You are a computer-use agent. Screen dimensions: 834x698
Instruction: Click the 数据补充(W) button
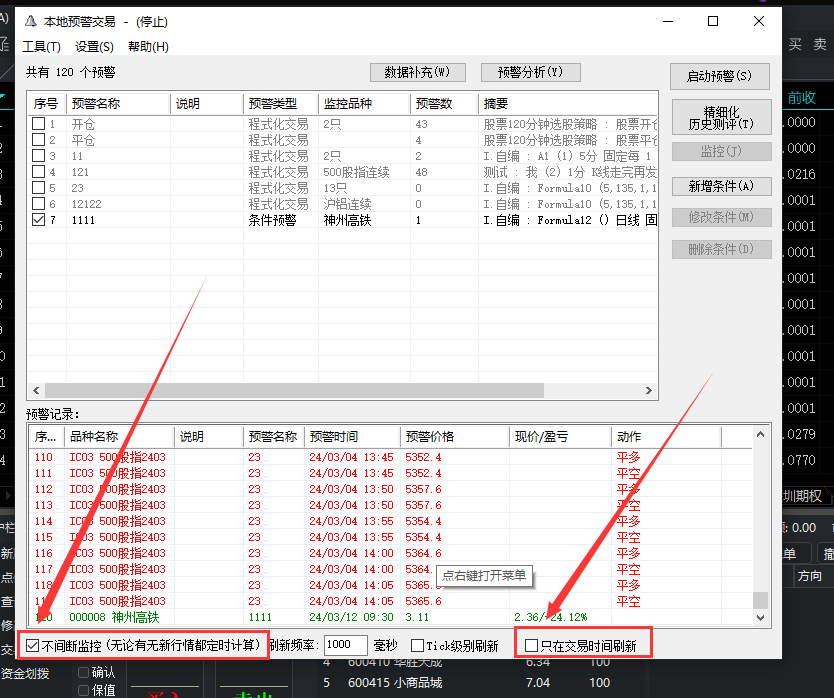click(x=418, y=72)
